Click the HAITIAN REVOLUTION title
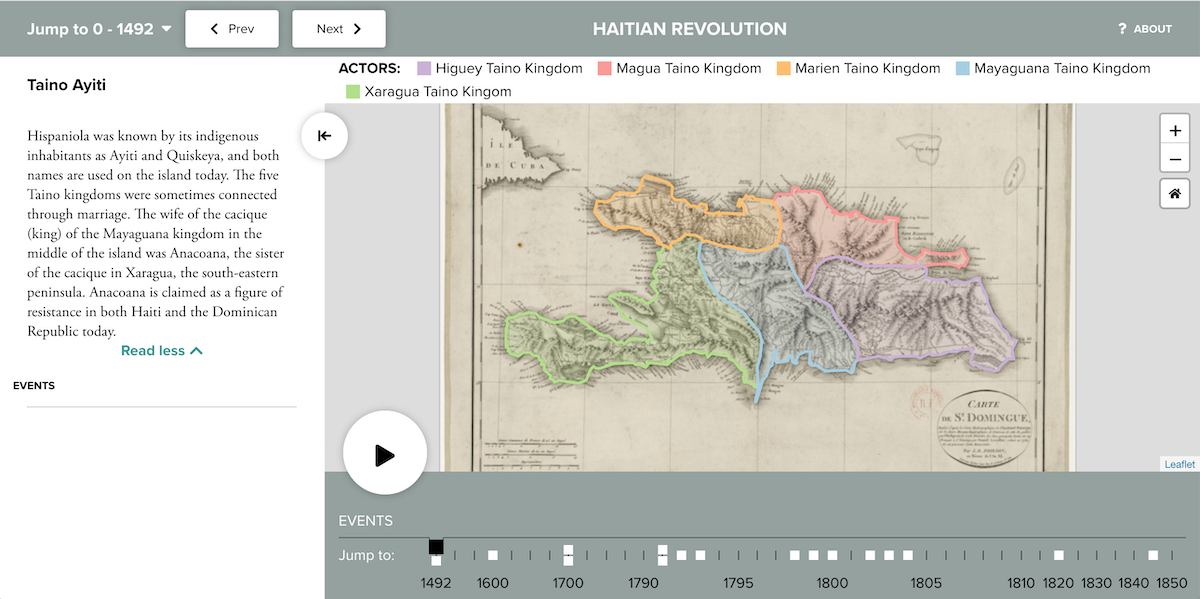Viewport: 1200px width, 599px height. coord(690,29)
